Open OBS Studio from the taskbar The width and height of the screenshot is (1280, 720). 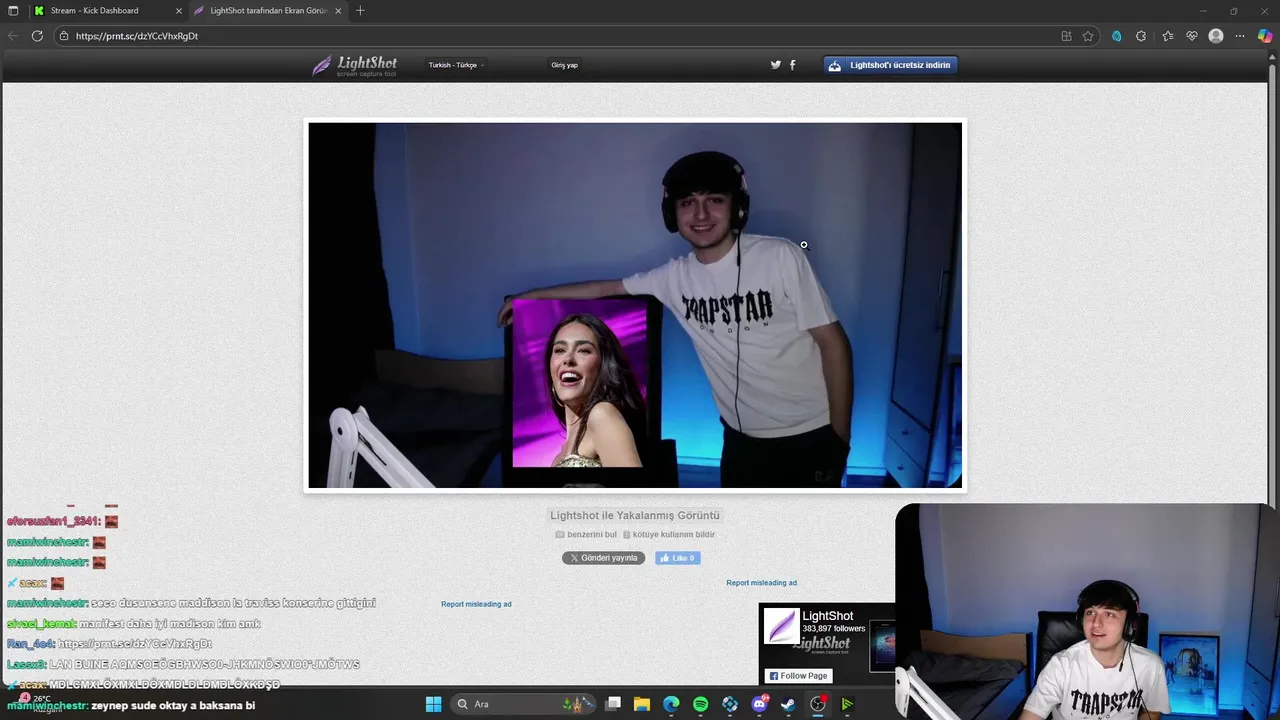pos(818,704)
